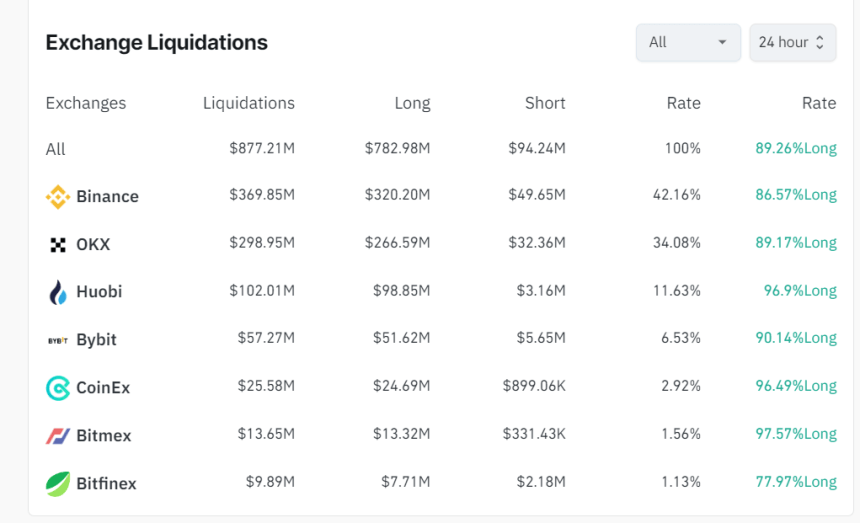Viewport: 860px width, 523px height.
Task: Click the 89.26%Long rate value
Action: pos(795,149)
